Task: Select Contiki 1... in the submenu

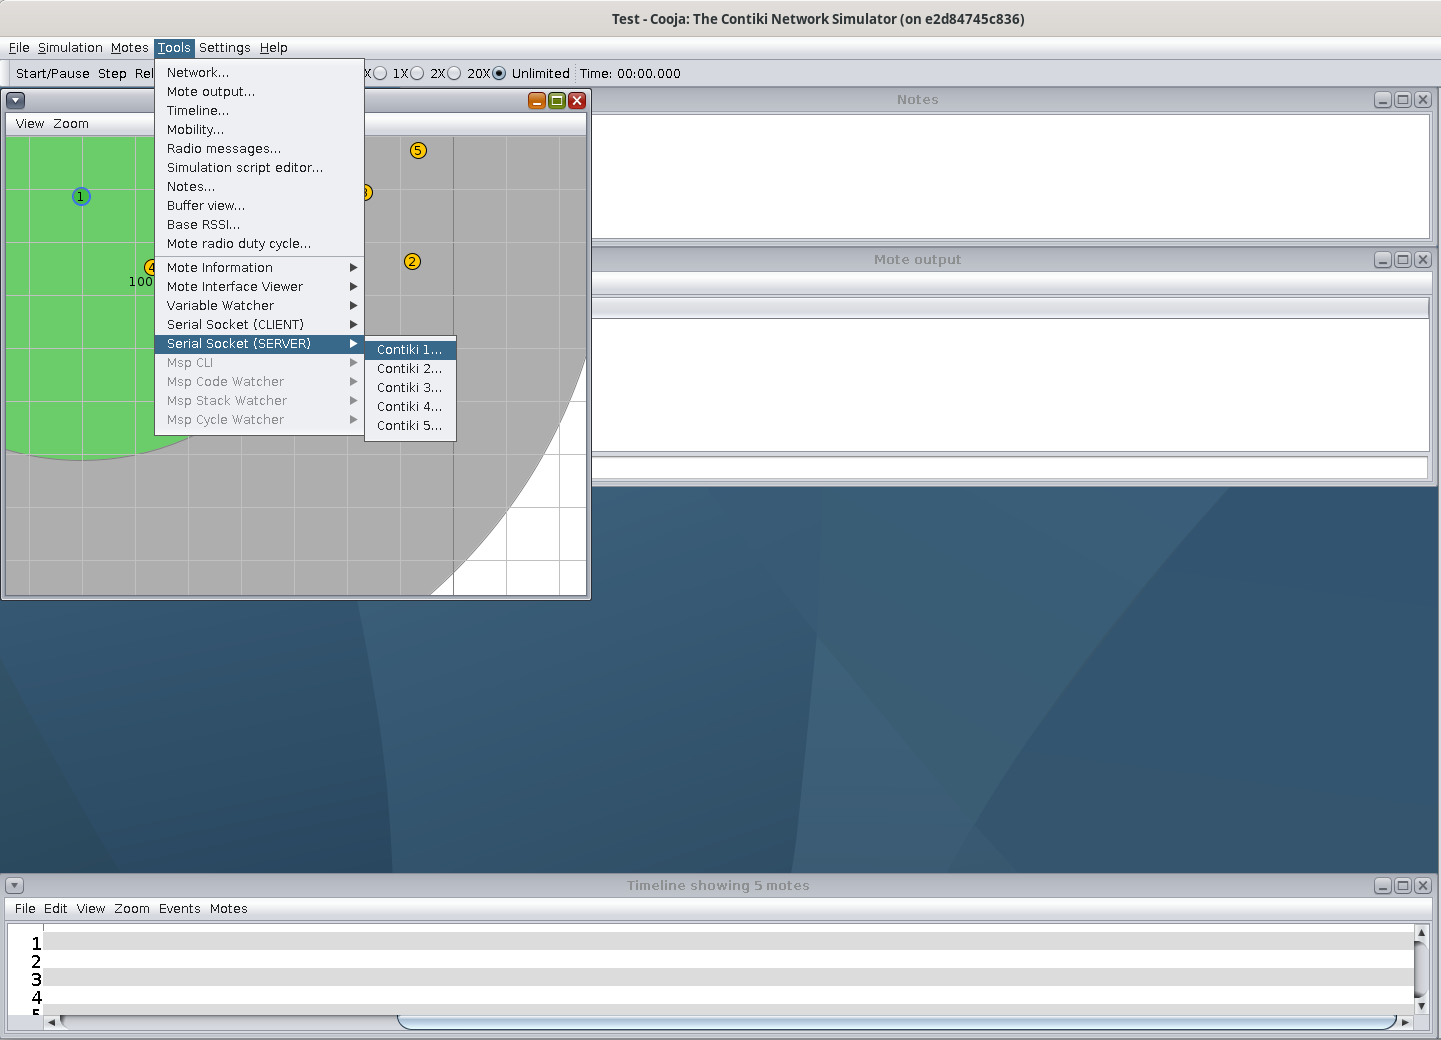Action: point(410,350)
